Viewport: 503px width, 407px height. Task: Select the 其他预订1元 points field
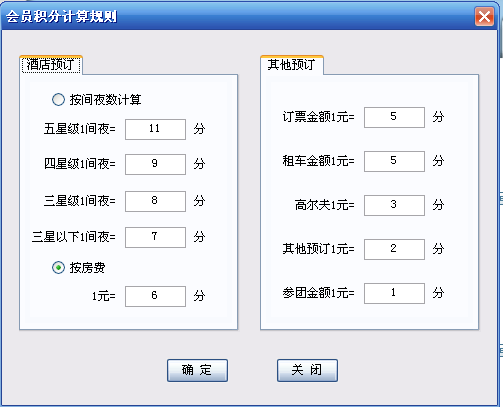tap(394, 249)
